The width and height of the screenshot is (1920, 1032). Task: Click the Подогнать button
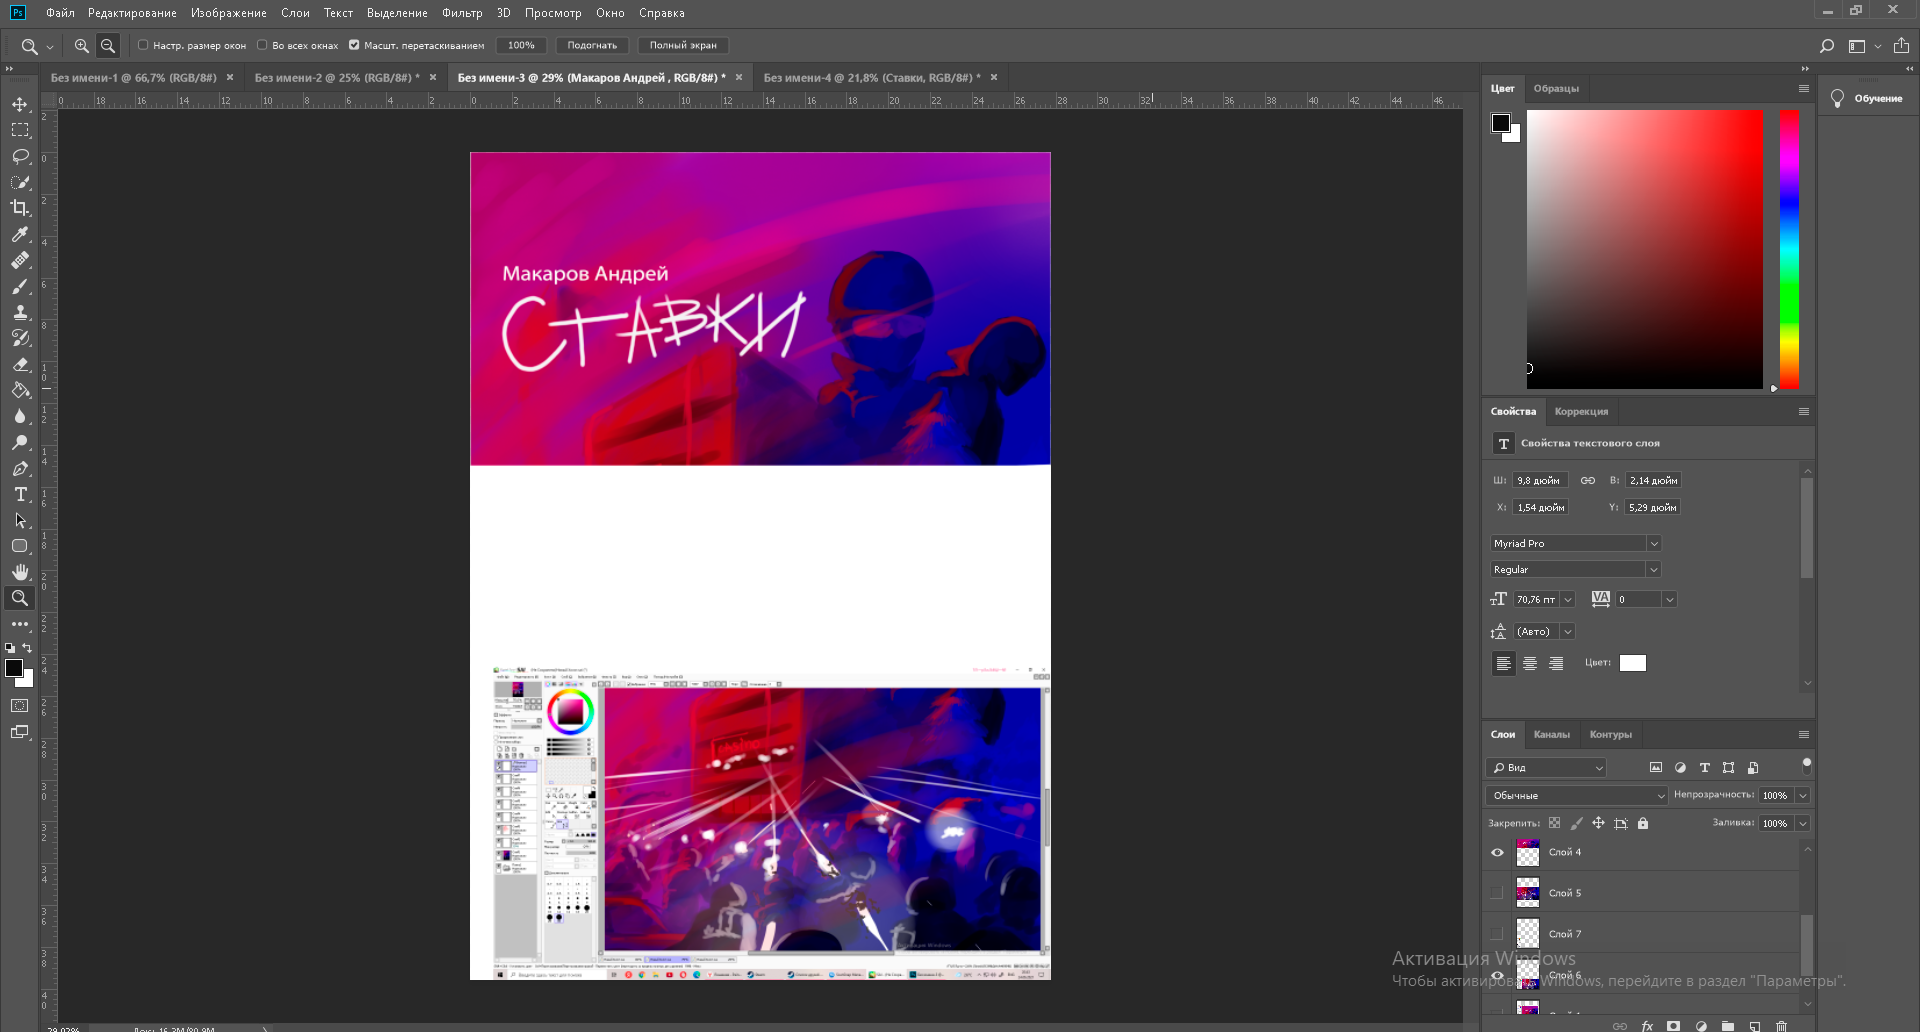(592, 46)
